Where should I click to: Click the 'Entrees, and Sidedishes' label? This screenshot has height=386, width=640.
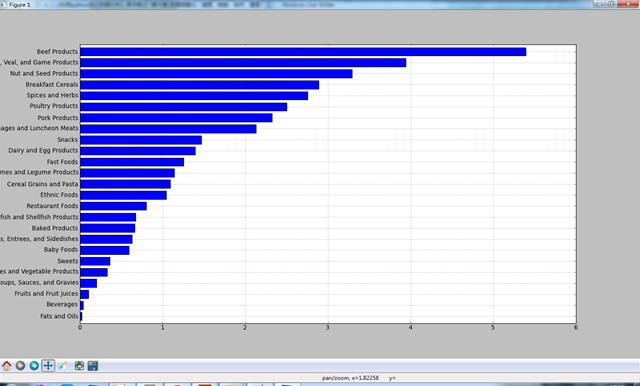tap(41, 239)
